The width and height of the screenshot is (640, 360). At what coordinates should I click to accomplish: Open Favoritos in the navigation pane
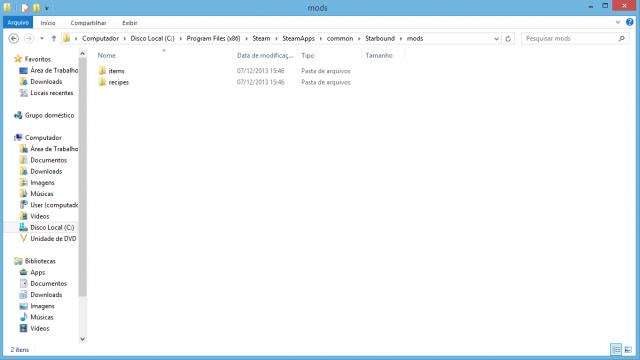click(x=38, y=59)
